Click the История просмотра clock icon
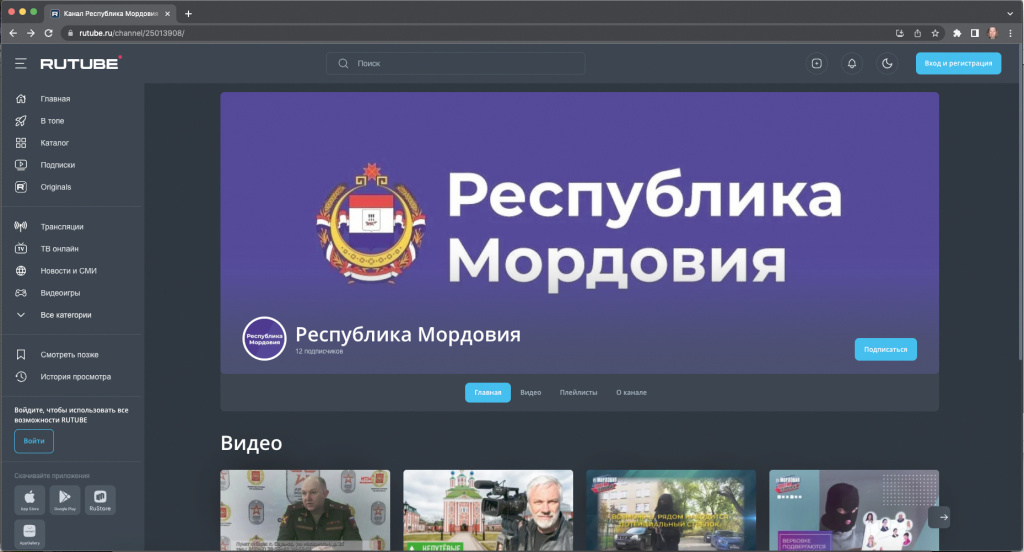The height and width of the screenshot is (552, 1024). point(21,376)
